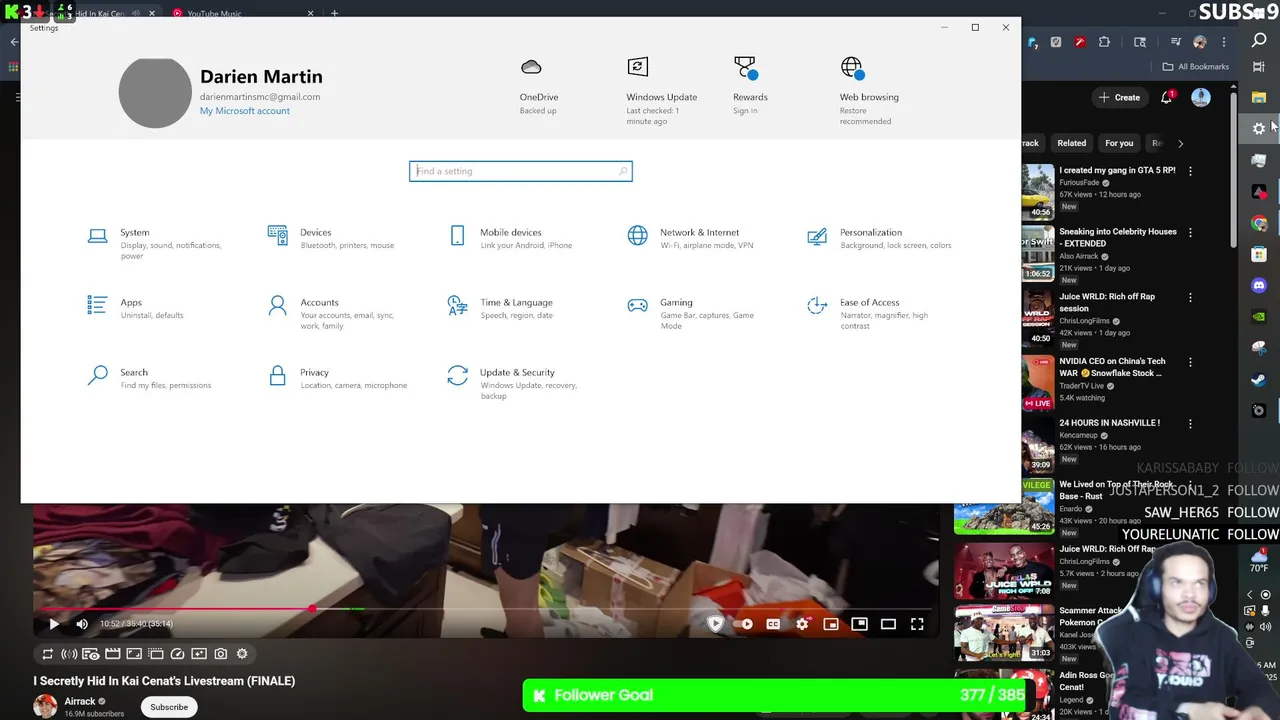Click the My Microsoft account link

pyautogui.click(x=245, y=111)
